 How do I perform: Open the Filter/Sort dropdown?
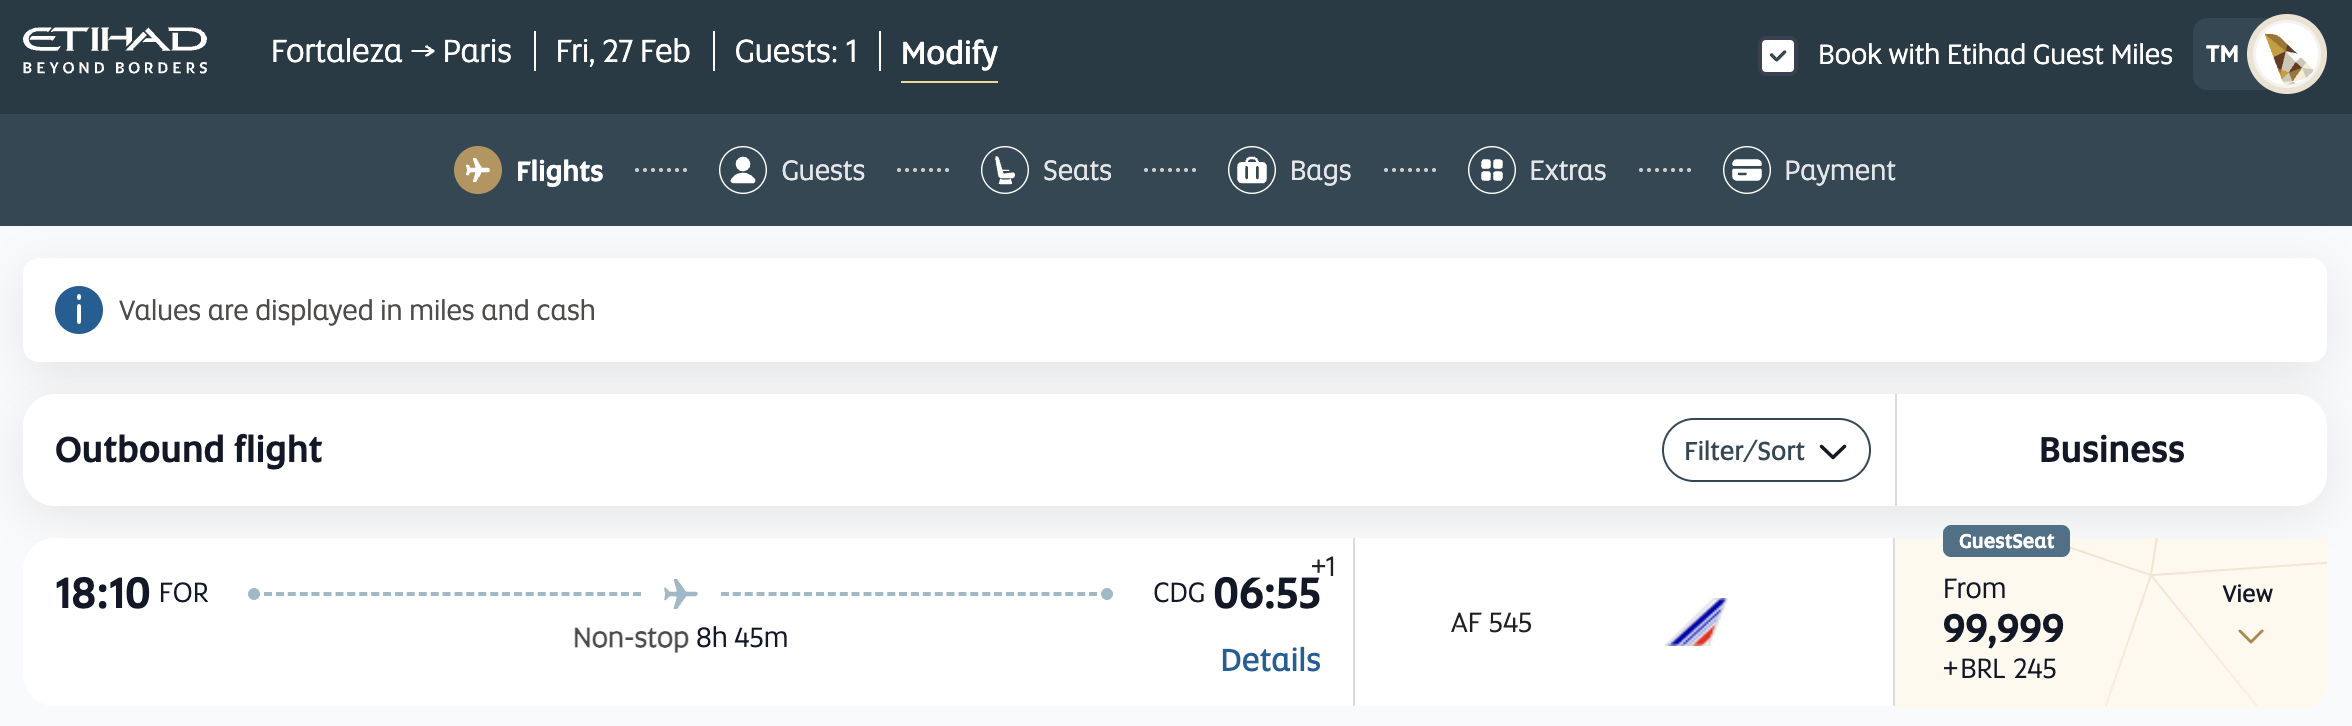(1765, 450)
